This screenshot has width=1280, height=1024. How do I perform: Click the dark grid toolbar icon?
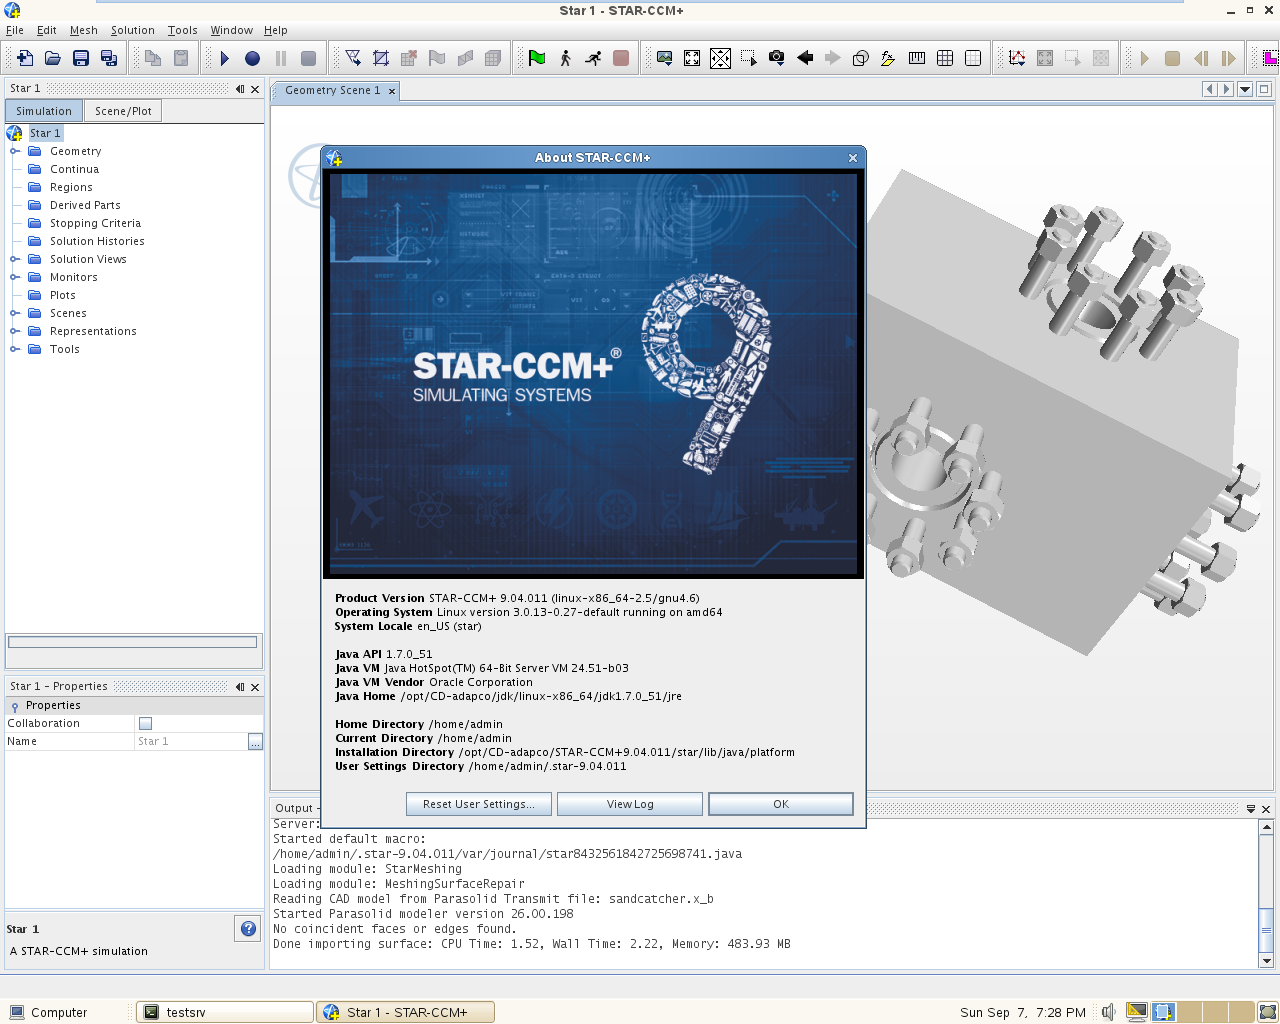click(x=945, y=58)
